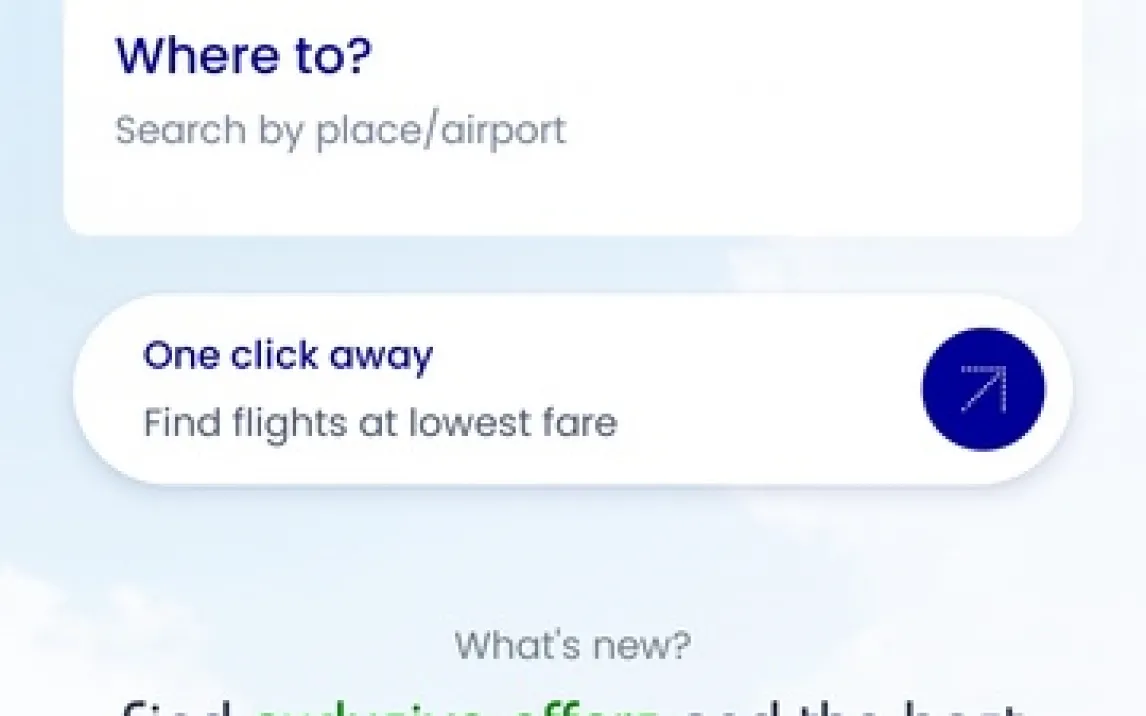Select "Find flights at lowest fare" text

point(380,422)
